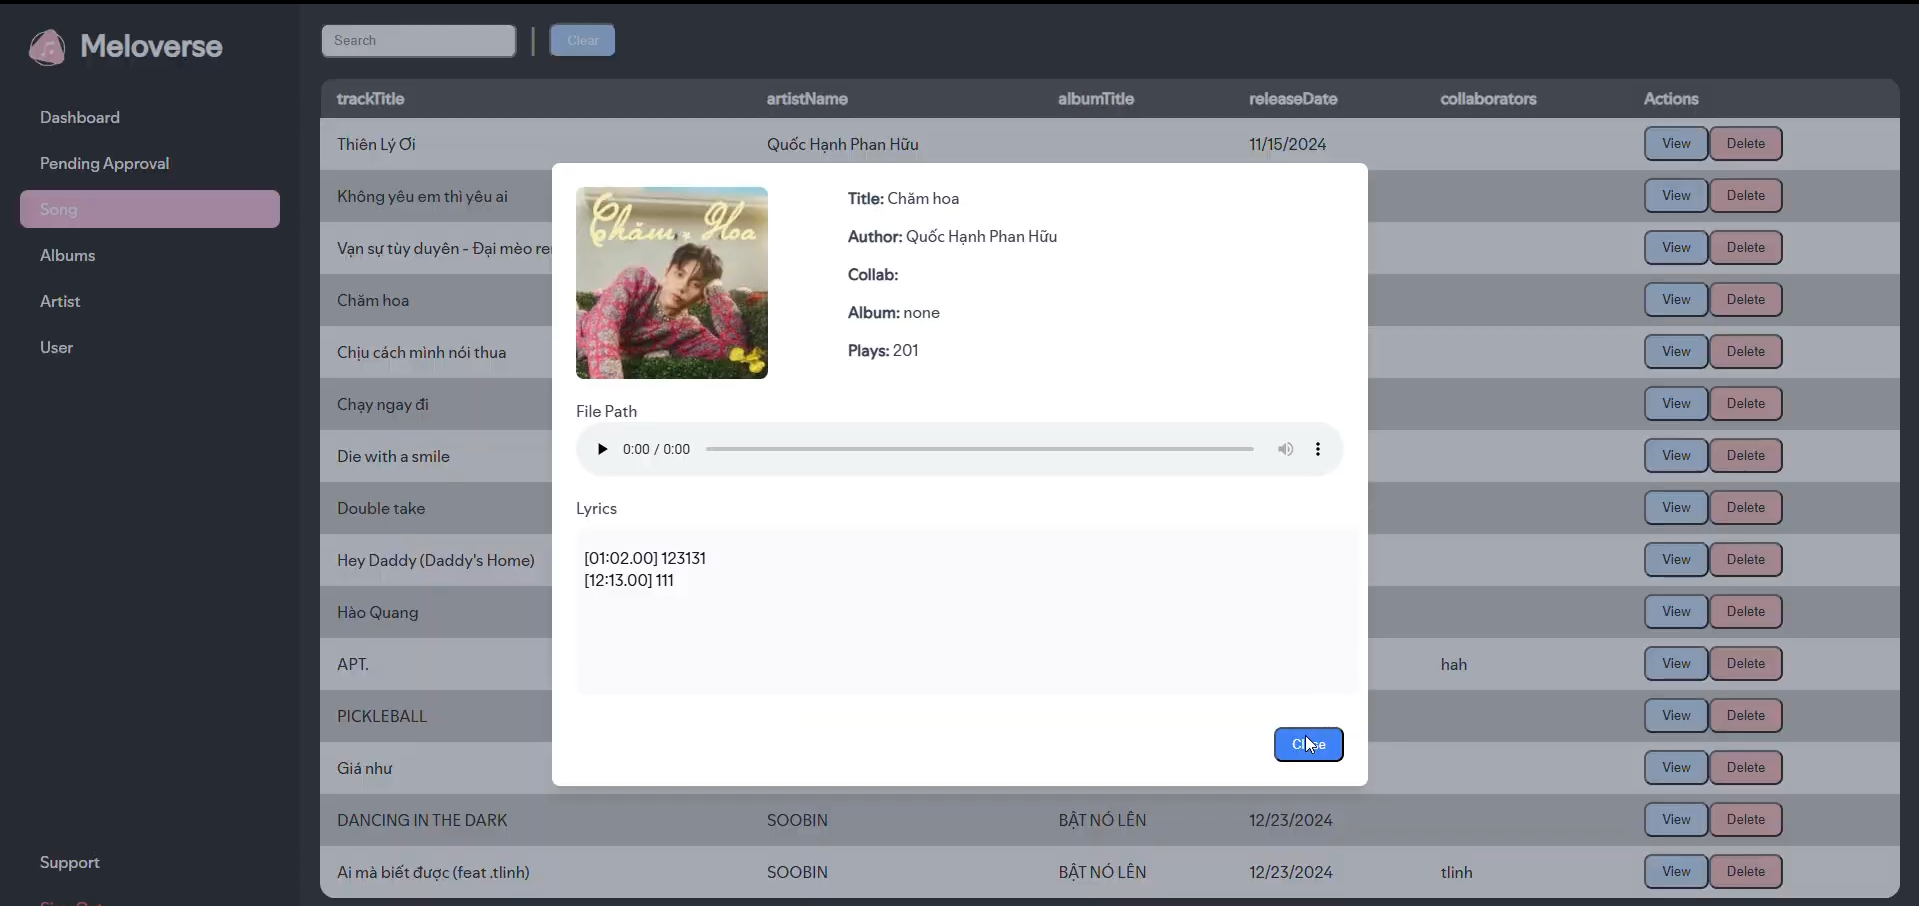Close the song details dialog
The height and width of the screenshot is (906, 1919).
click(1308, 744)
